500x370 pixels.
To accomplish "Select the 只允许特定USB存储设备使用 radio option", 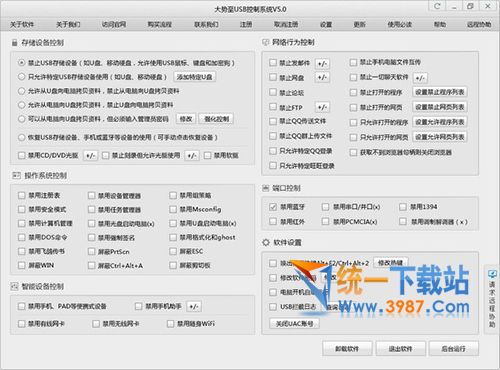I will click(22, 77).
